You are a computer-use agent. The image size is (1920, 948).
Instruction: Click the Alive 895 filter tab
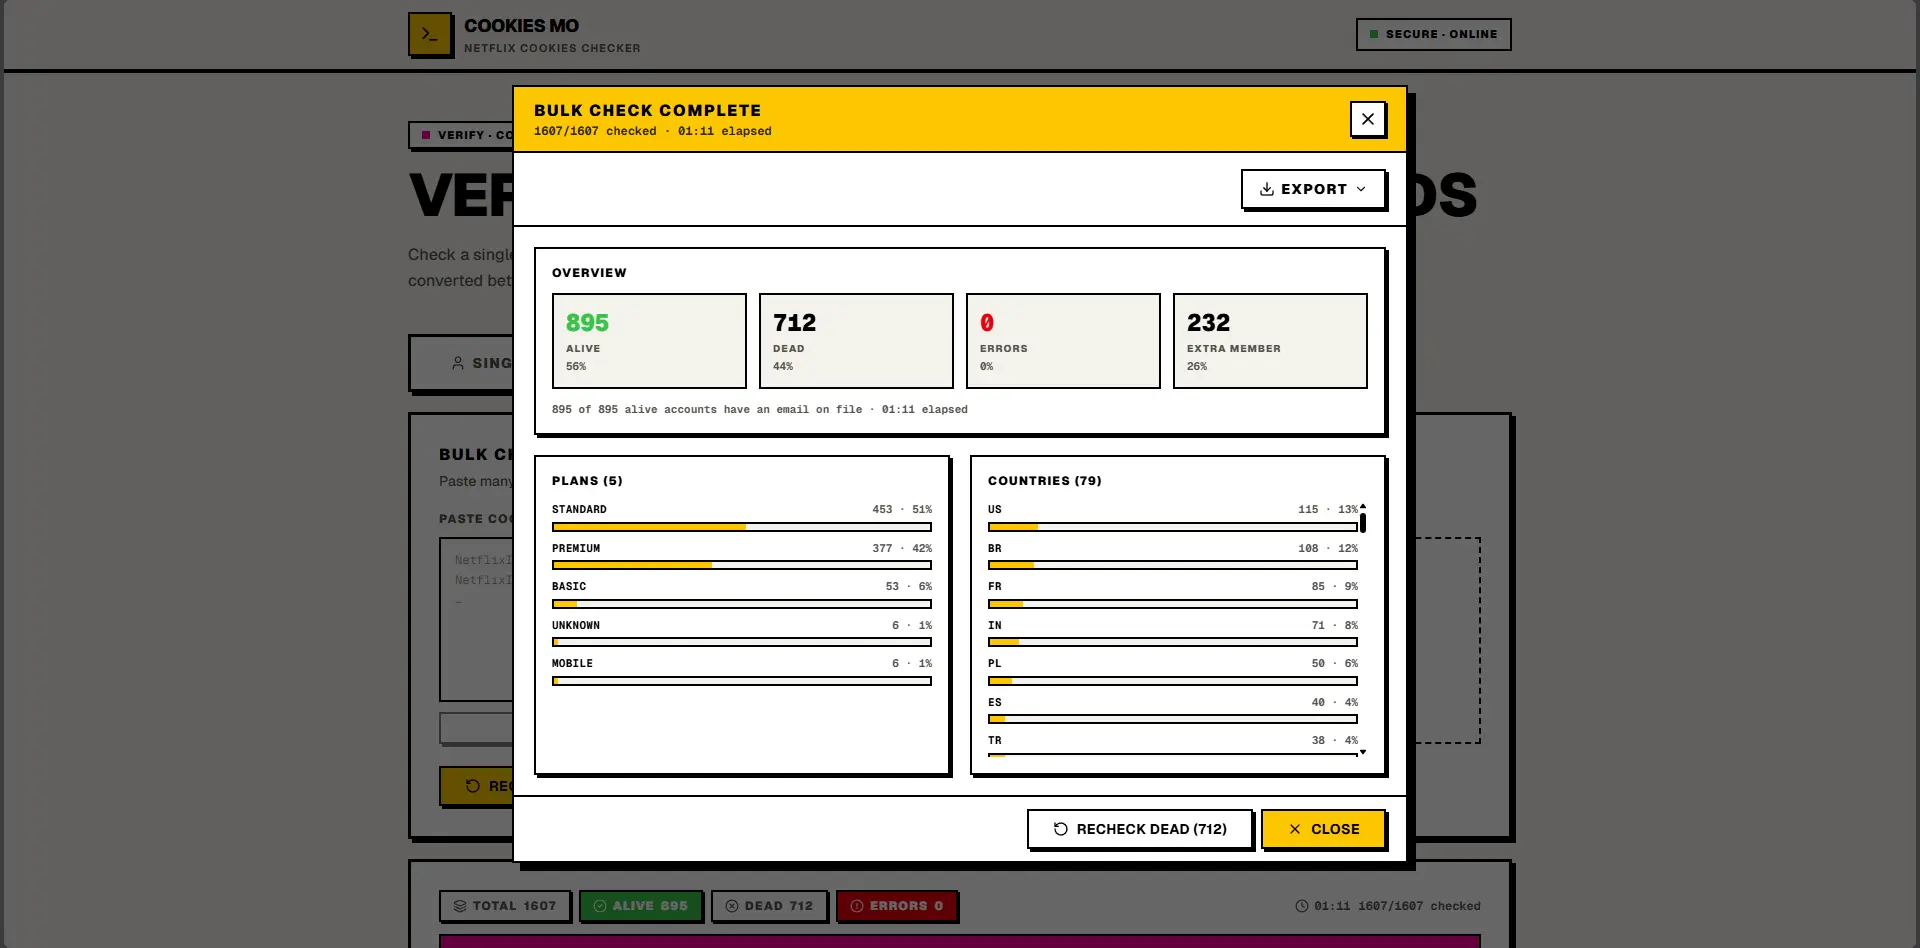[641, 906]
